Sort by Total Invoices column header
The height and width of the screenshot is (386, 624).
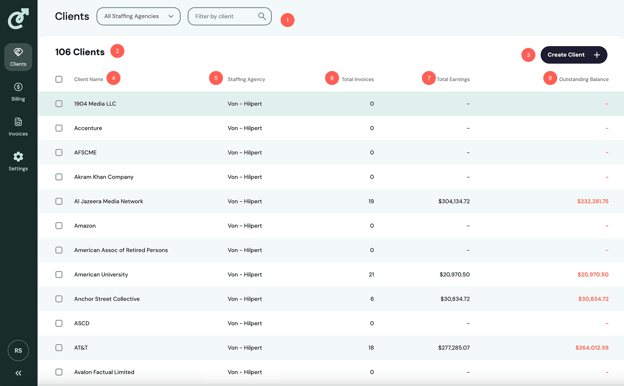tap(358, 79)
